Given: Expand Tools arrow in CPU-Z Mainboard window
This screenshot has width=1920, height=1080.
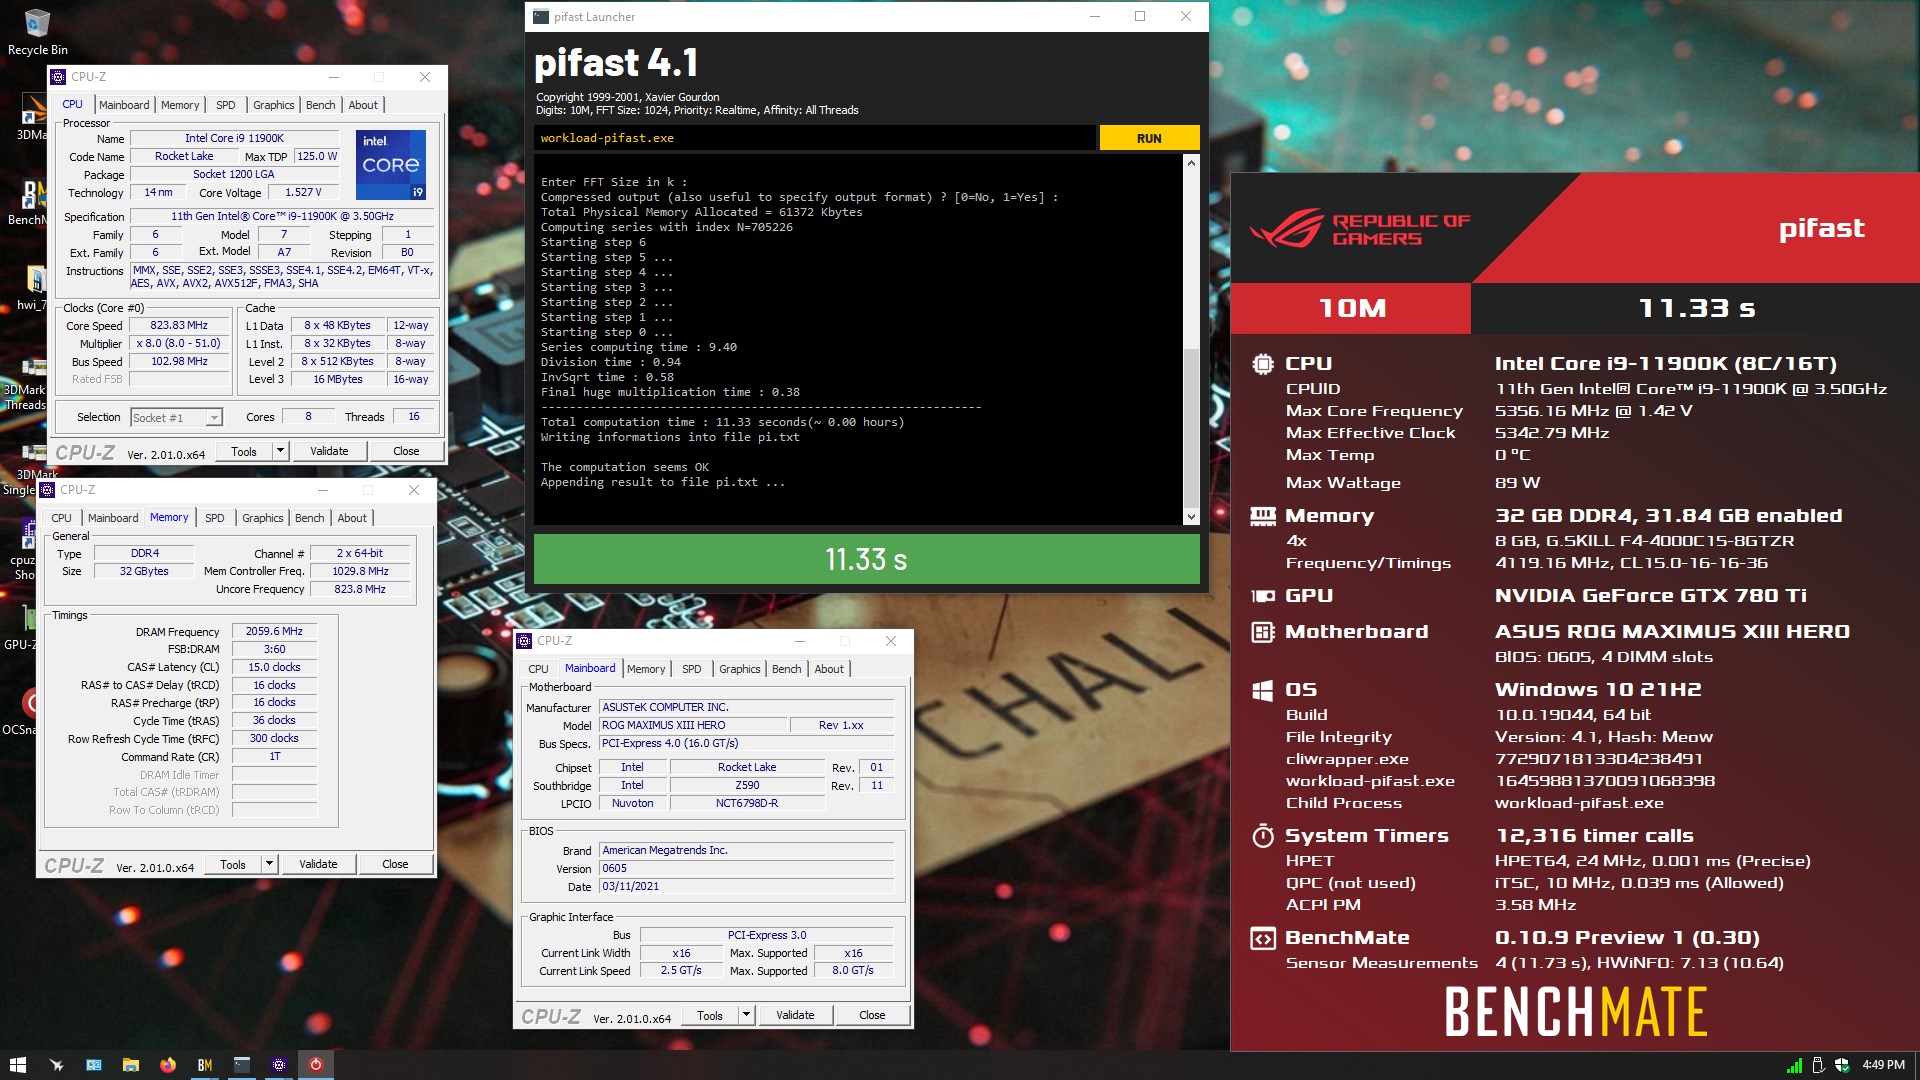Looking at the screenshot, I should click(746, 1015).
